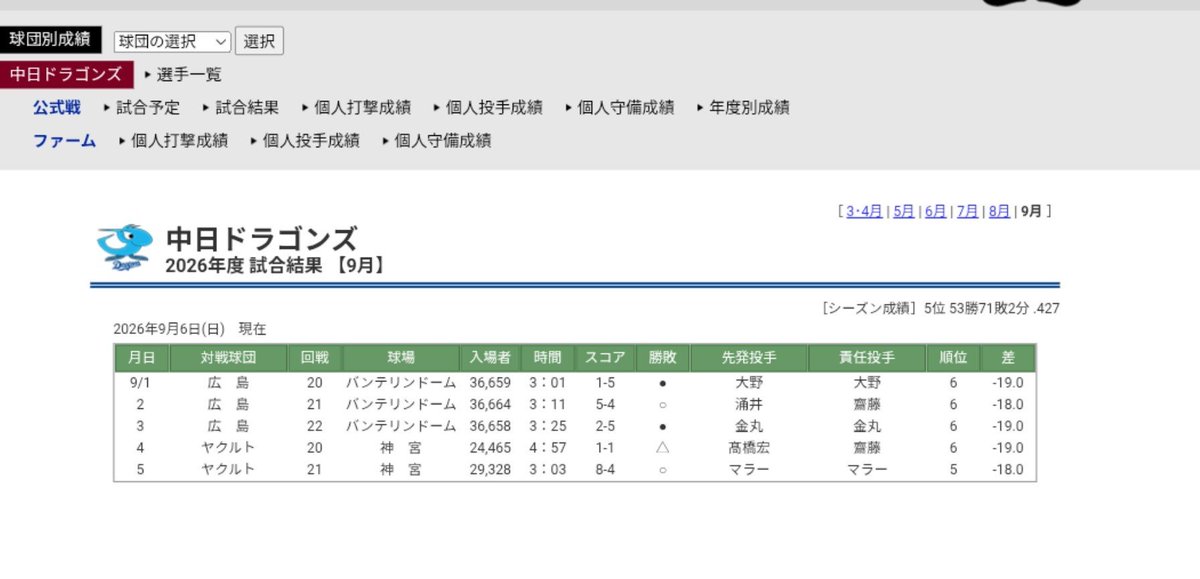
Task: Click the 勝敗 column header
Action: [x=662, y=357]
